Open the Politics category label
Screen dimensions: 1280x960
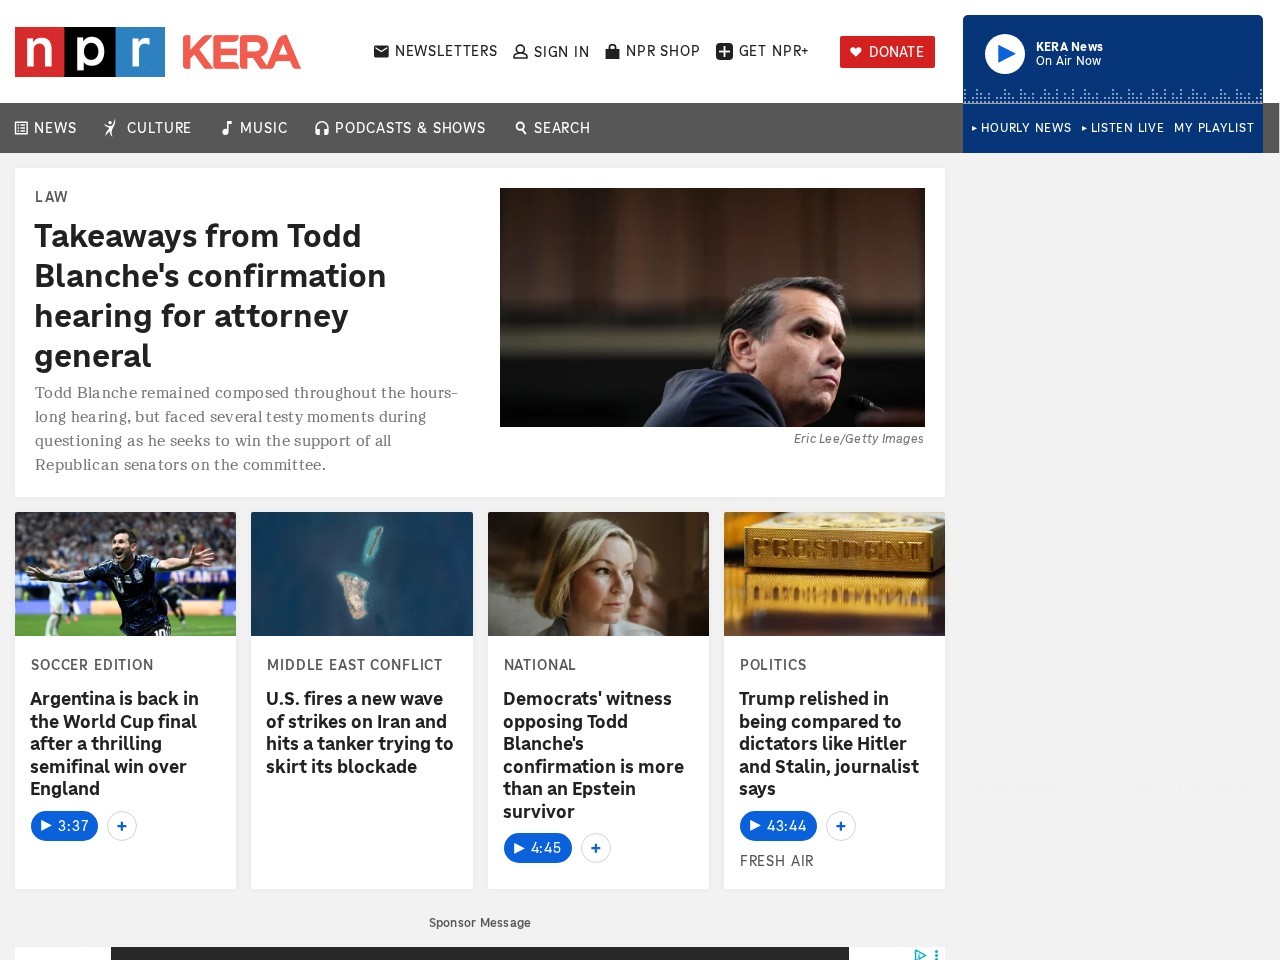773,665
